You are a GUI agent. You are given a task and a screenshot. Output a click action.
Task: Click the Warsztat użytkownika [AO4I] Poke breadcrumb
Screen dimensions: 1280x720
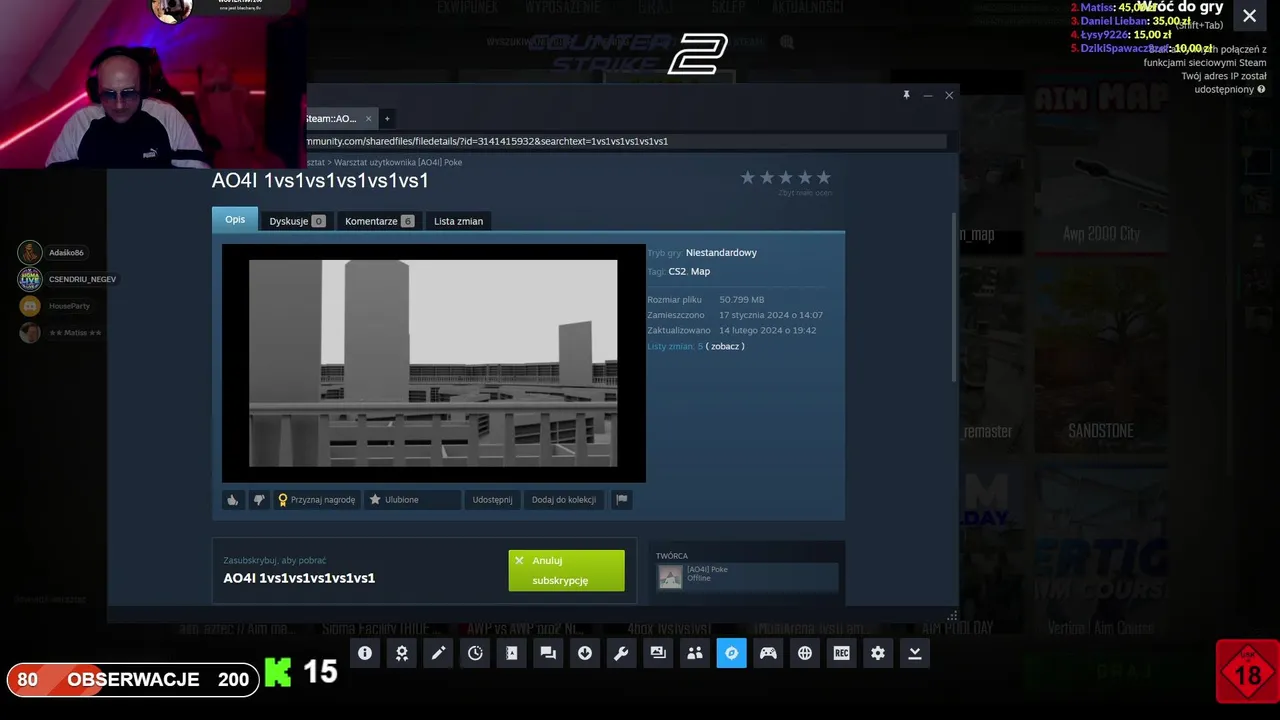click(x=398, y=162)
